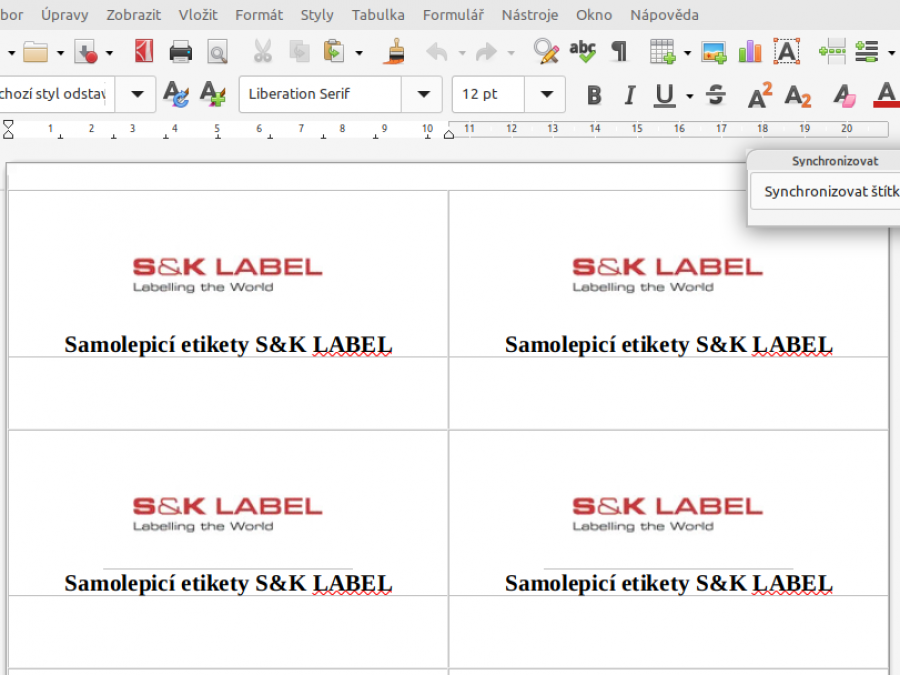Open the Okno menu
The height and width of the screenshot is (675, 900).
593,15
